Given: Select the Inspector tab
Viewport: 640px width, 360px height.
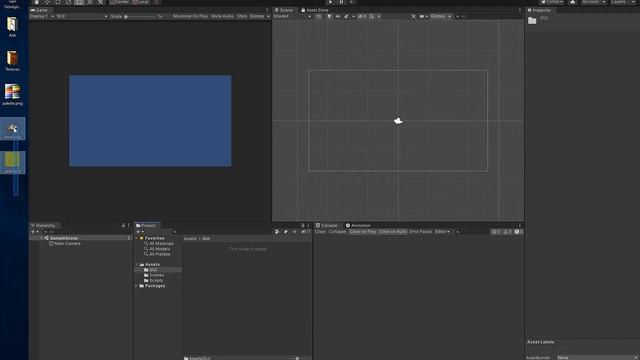Looking at the screenshot, I should point(540,10).
